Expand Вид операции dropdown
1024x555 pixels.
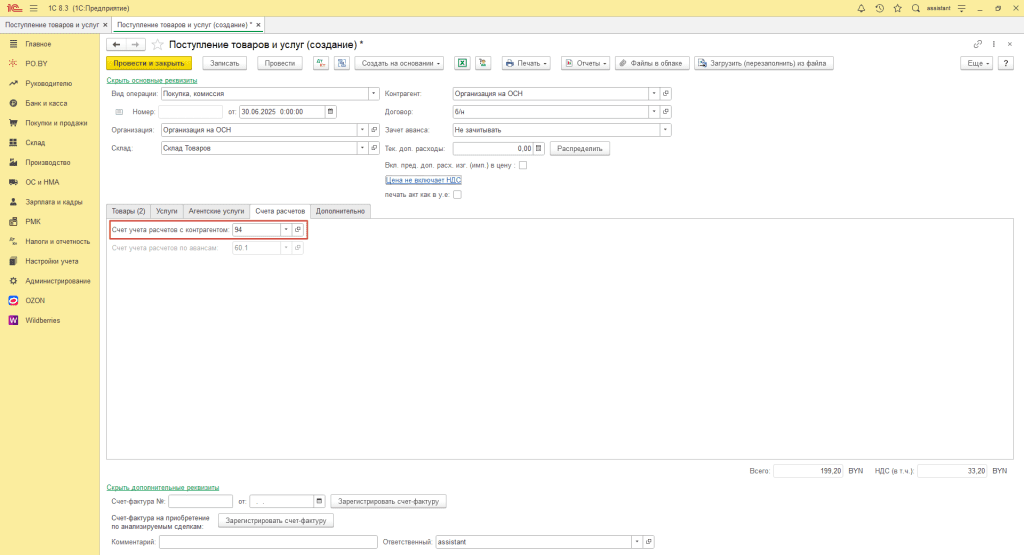374,93
